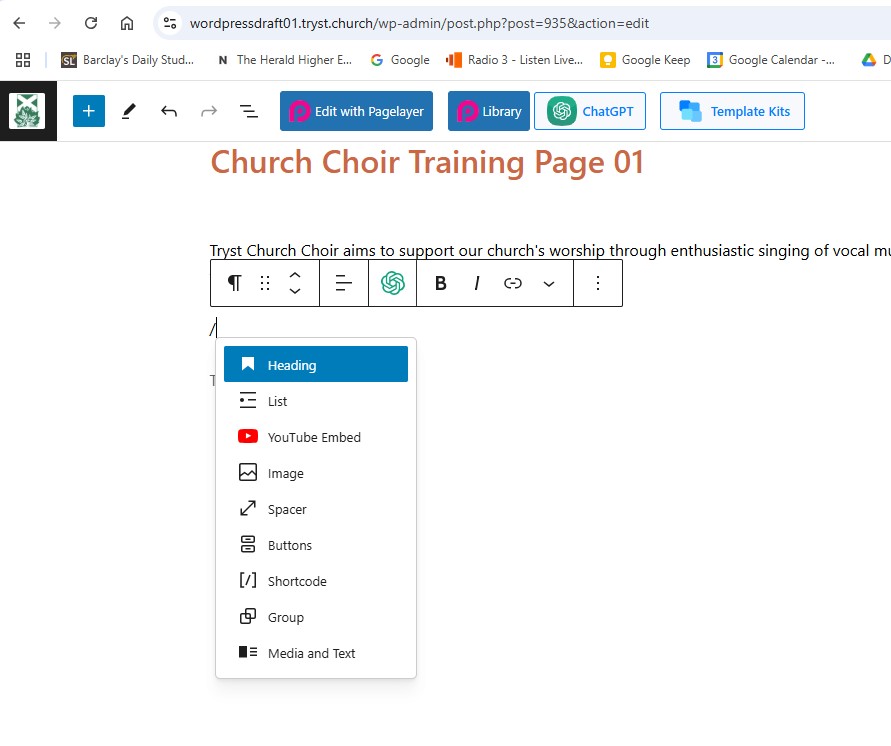891x746 pixels.
Task: Click the drag handle dots icon
Action: [x=265, y=283]
